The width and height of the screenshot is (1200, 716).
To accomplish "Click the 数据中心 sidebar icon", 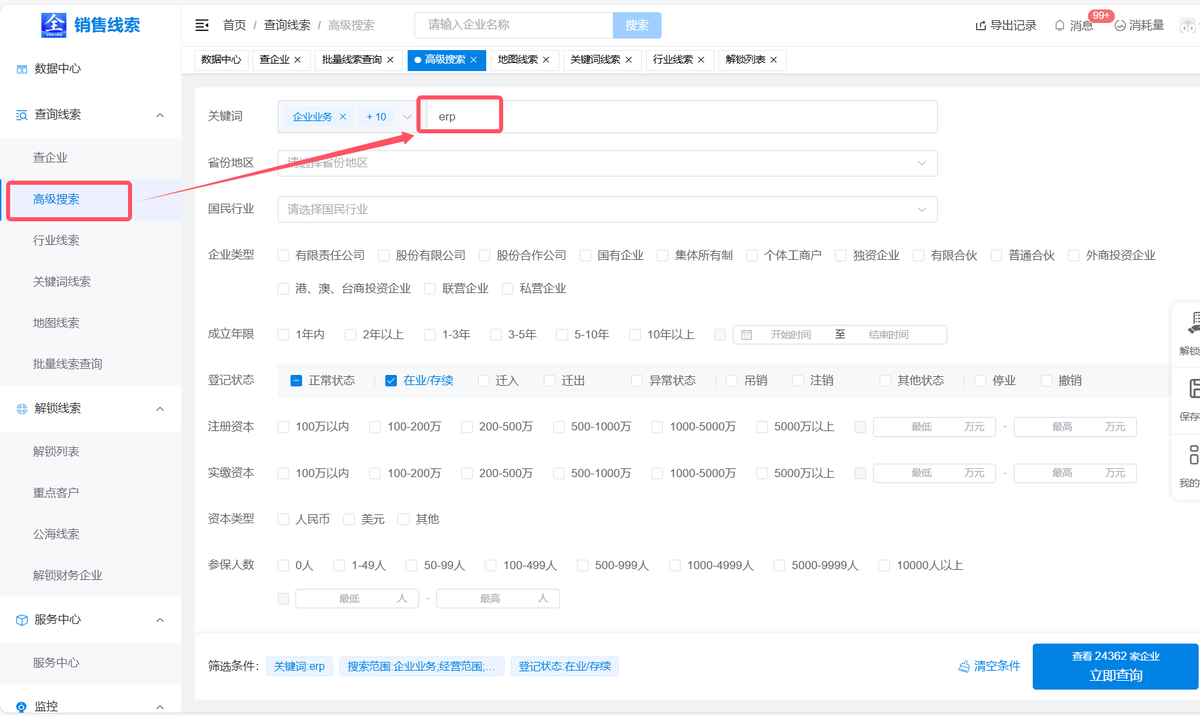I will pos(21,69).
